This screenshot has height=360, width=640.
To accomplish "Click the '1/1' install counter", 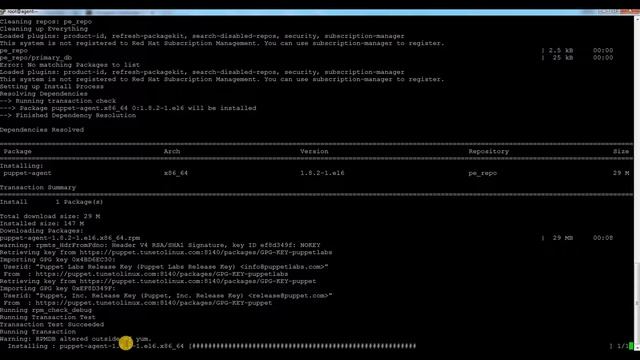I will (622, 346).
